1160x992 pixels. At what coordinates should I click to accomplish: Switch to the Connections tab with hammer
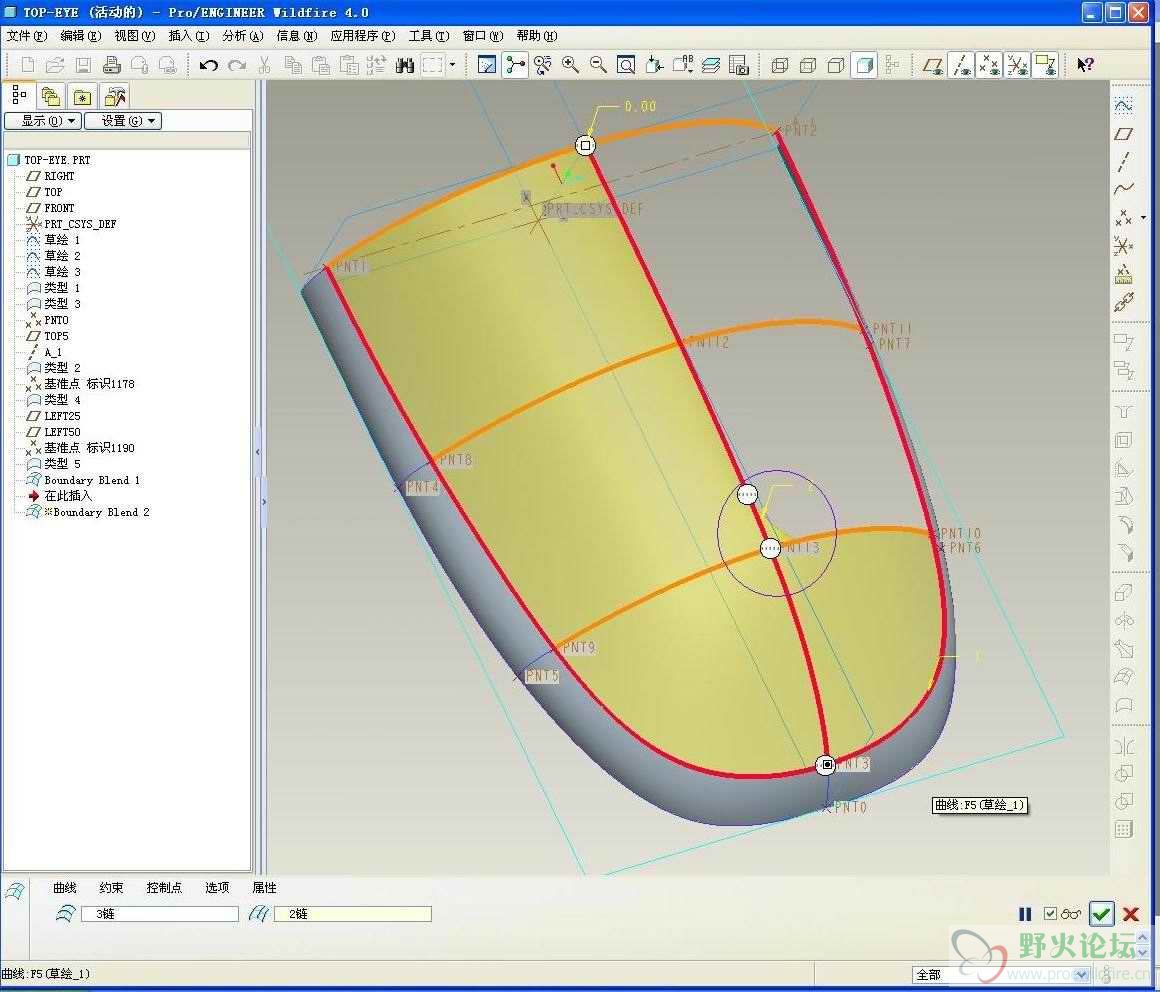coord(115,96)
